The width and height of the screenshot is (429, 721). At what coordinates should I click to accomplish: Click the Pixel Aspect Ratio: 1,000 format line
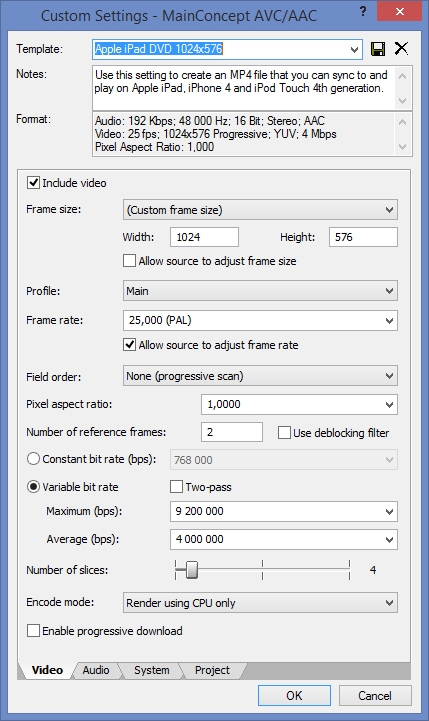154,147
